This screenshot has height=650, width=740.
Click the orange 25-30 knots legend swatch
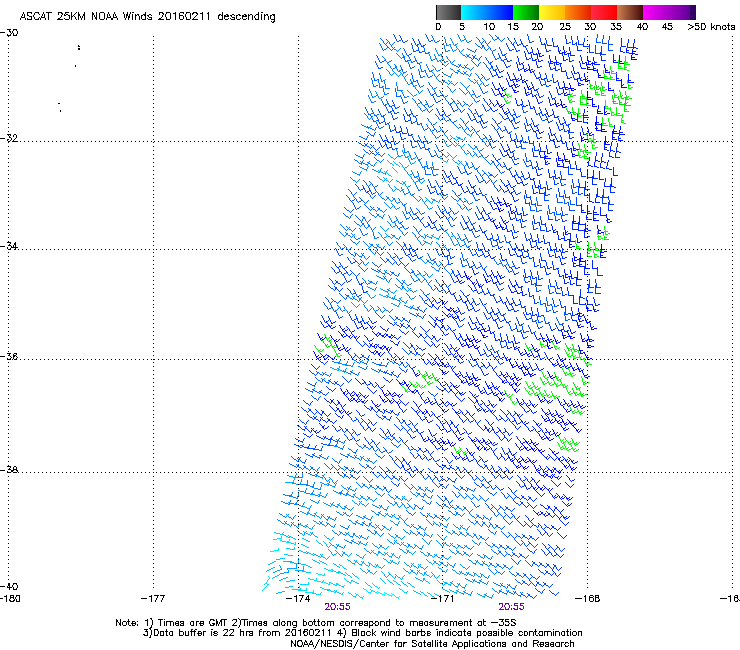click(578, 12)
